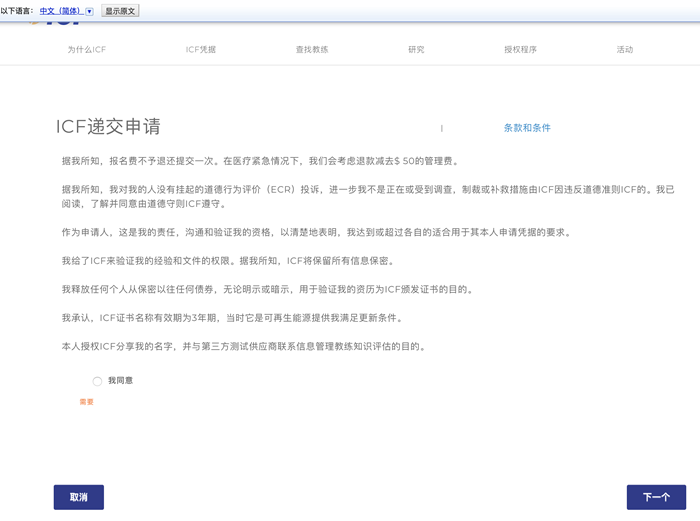700x521 pixels.
Task: Switch to the 条款和条件 tab
Action: (527, 128)
